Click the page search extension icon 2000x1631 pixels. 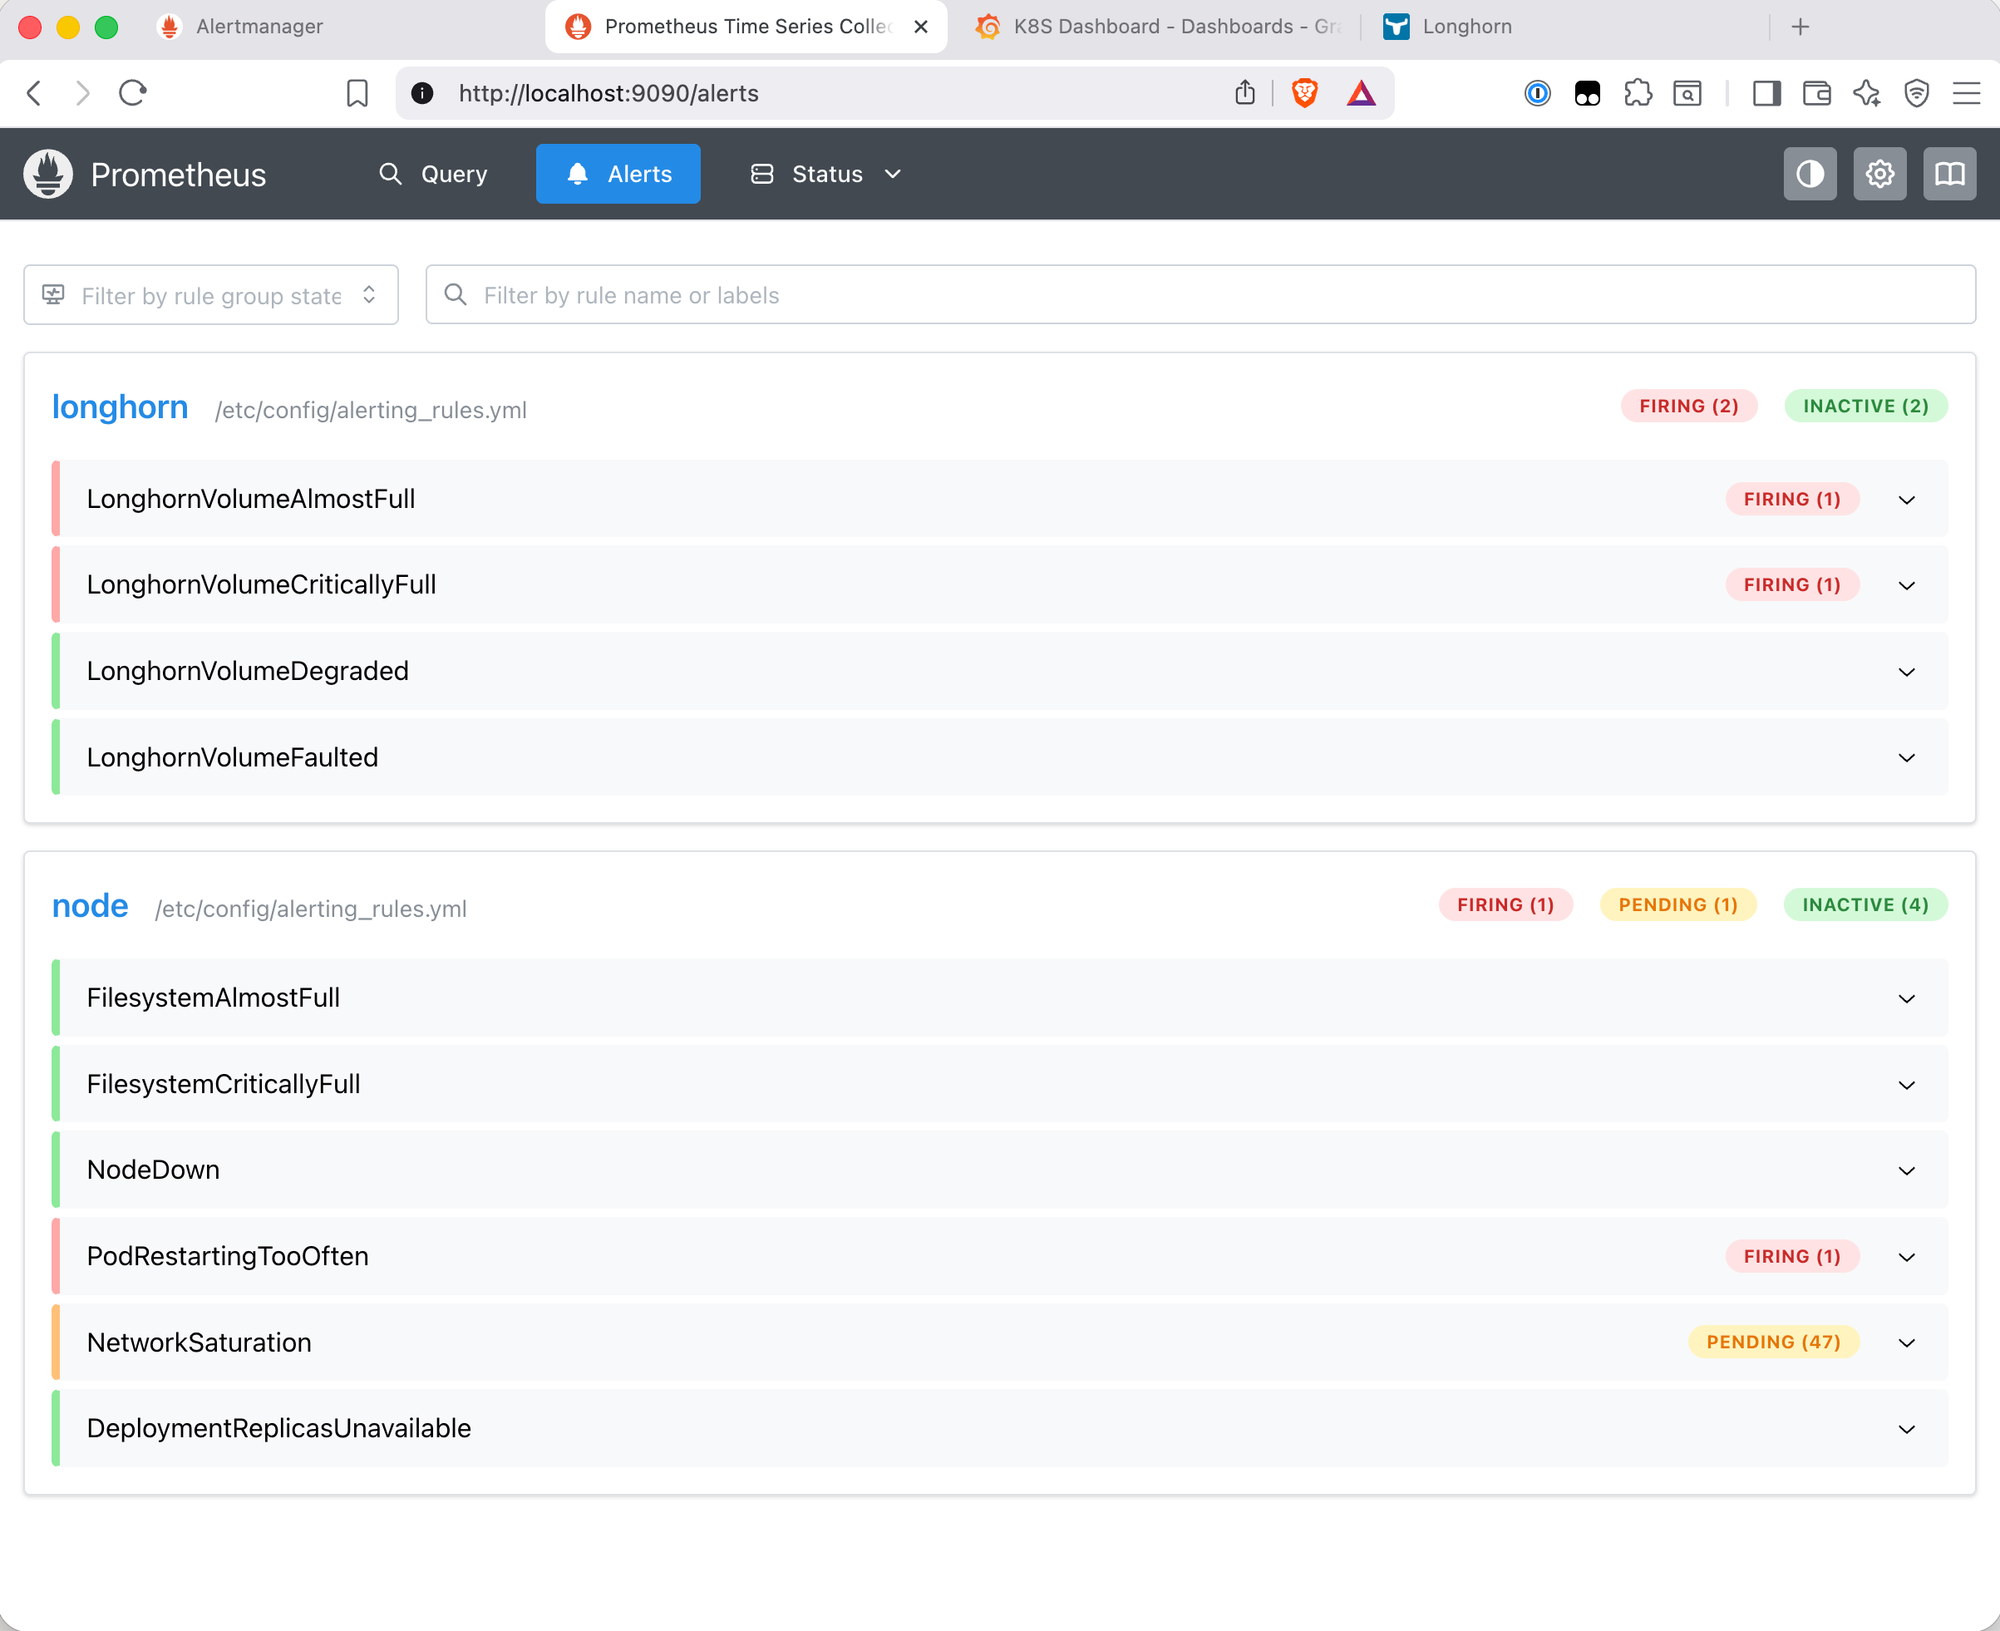1688,93
